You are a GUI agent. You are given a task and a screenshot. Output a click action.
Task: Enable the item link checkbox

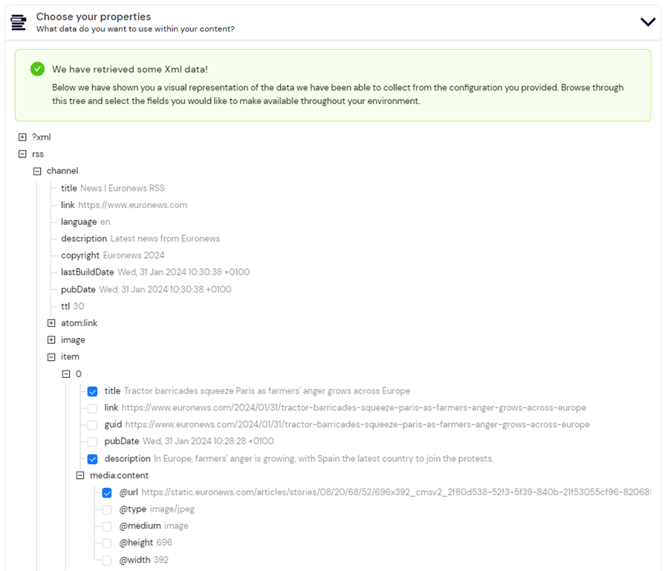point(92,408)
